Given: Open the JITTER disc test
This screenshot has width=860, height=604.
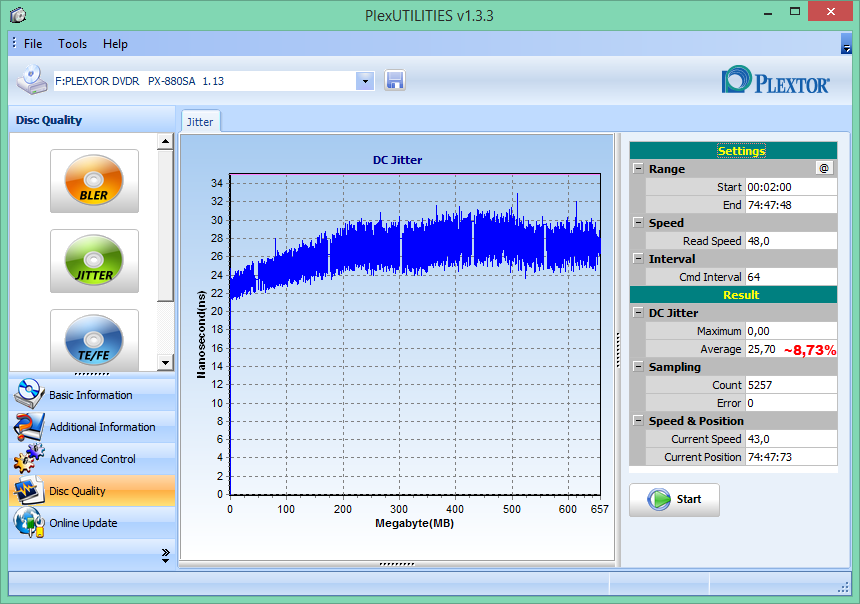Looking at the screenshot, I should [x=94, y=261].
